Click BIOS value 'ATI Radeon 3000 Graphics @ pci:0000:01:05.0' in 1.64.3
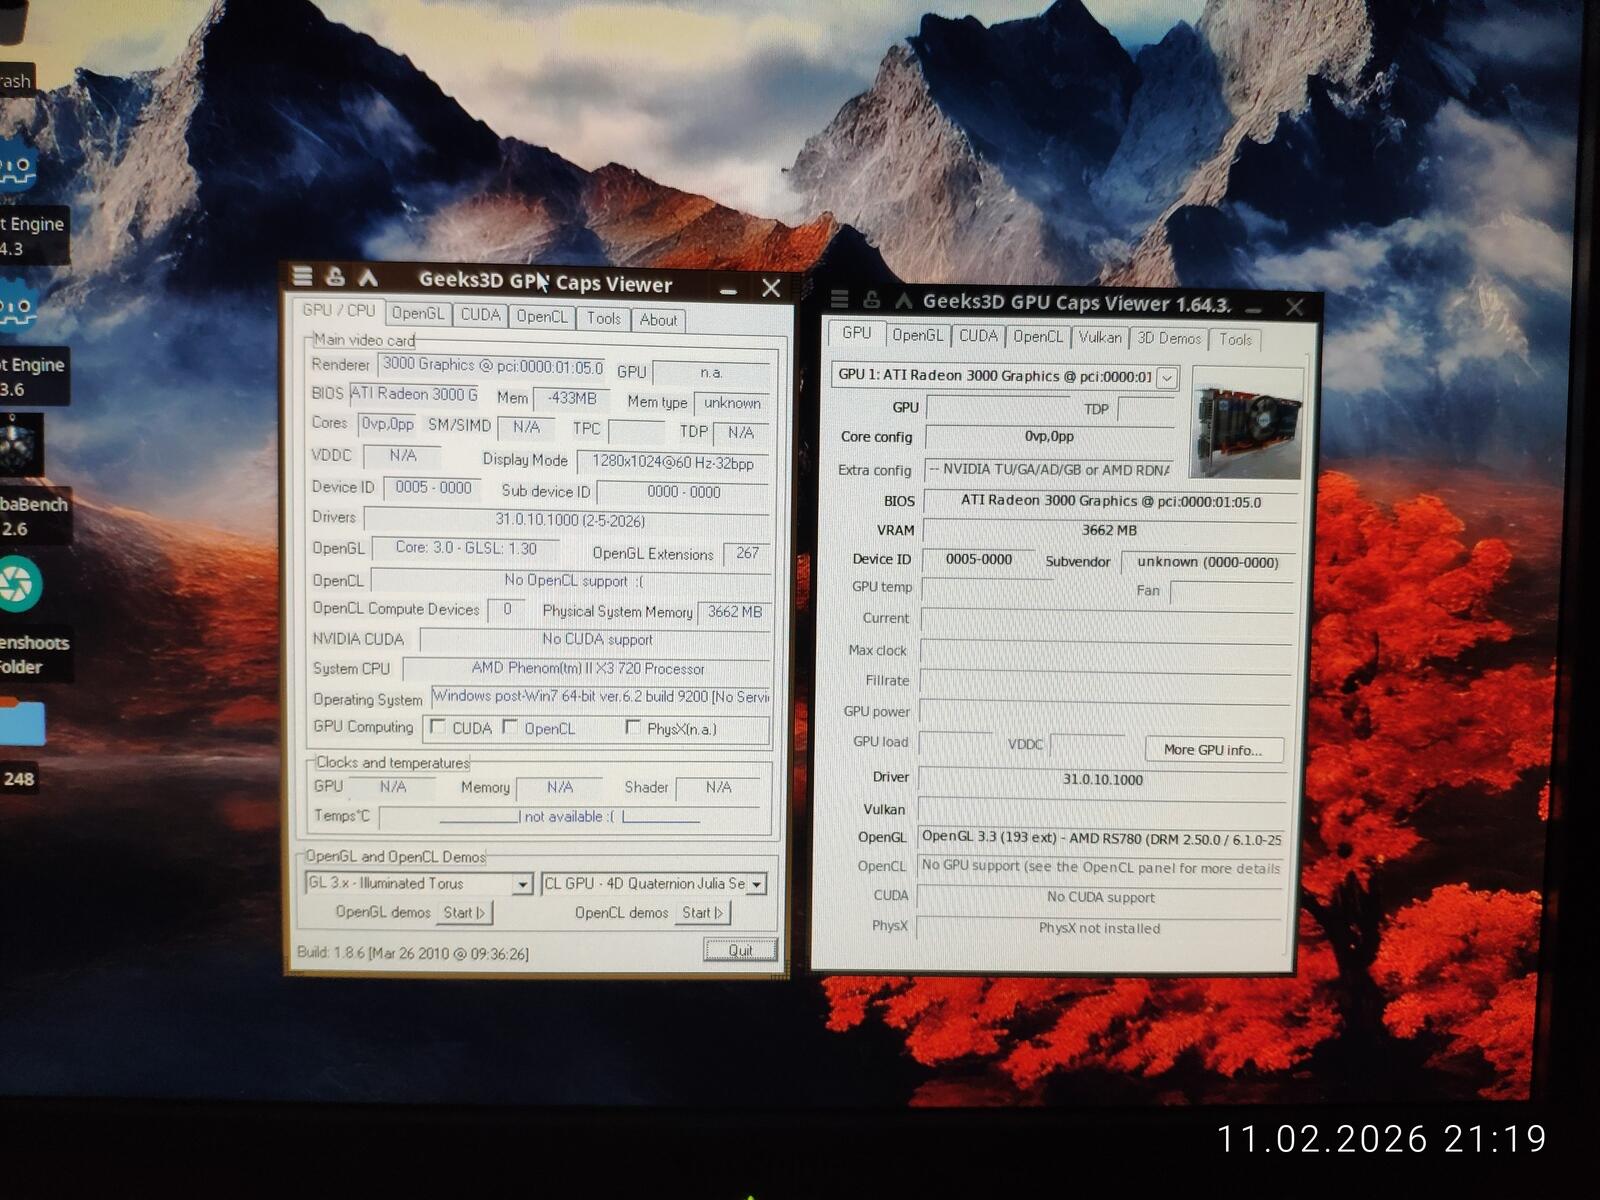This screenshot has width=1600, height=1200. [1111, 501]
